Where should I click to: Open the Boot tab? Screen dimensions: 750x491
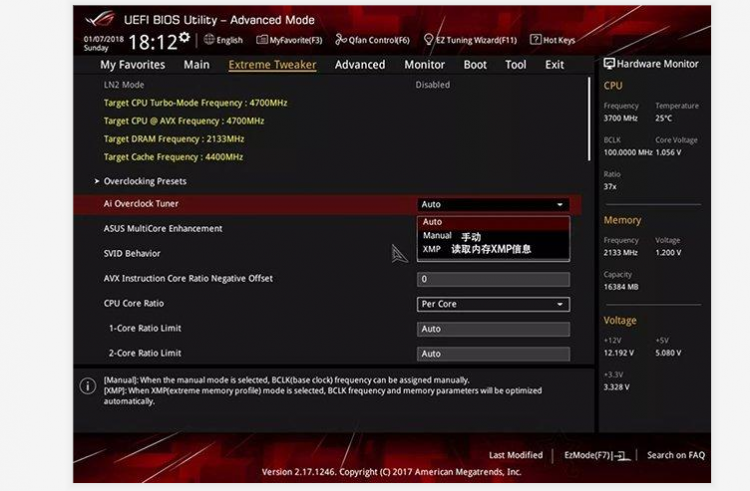475,65
